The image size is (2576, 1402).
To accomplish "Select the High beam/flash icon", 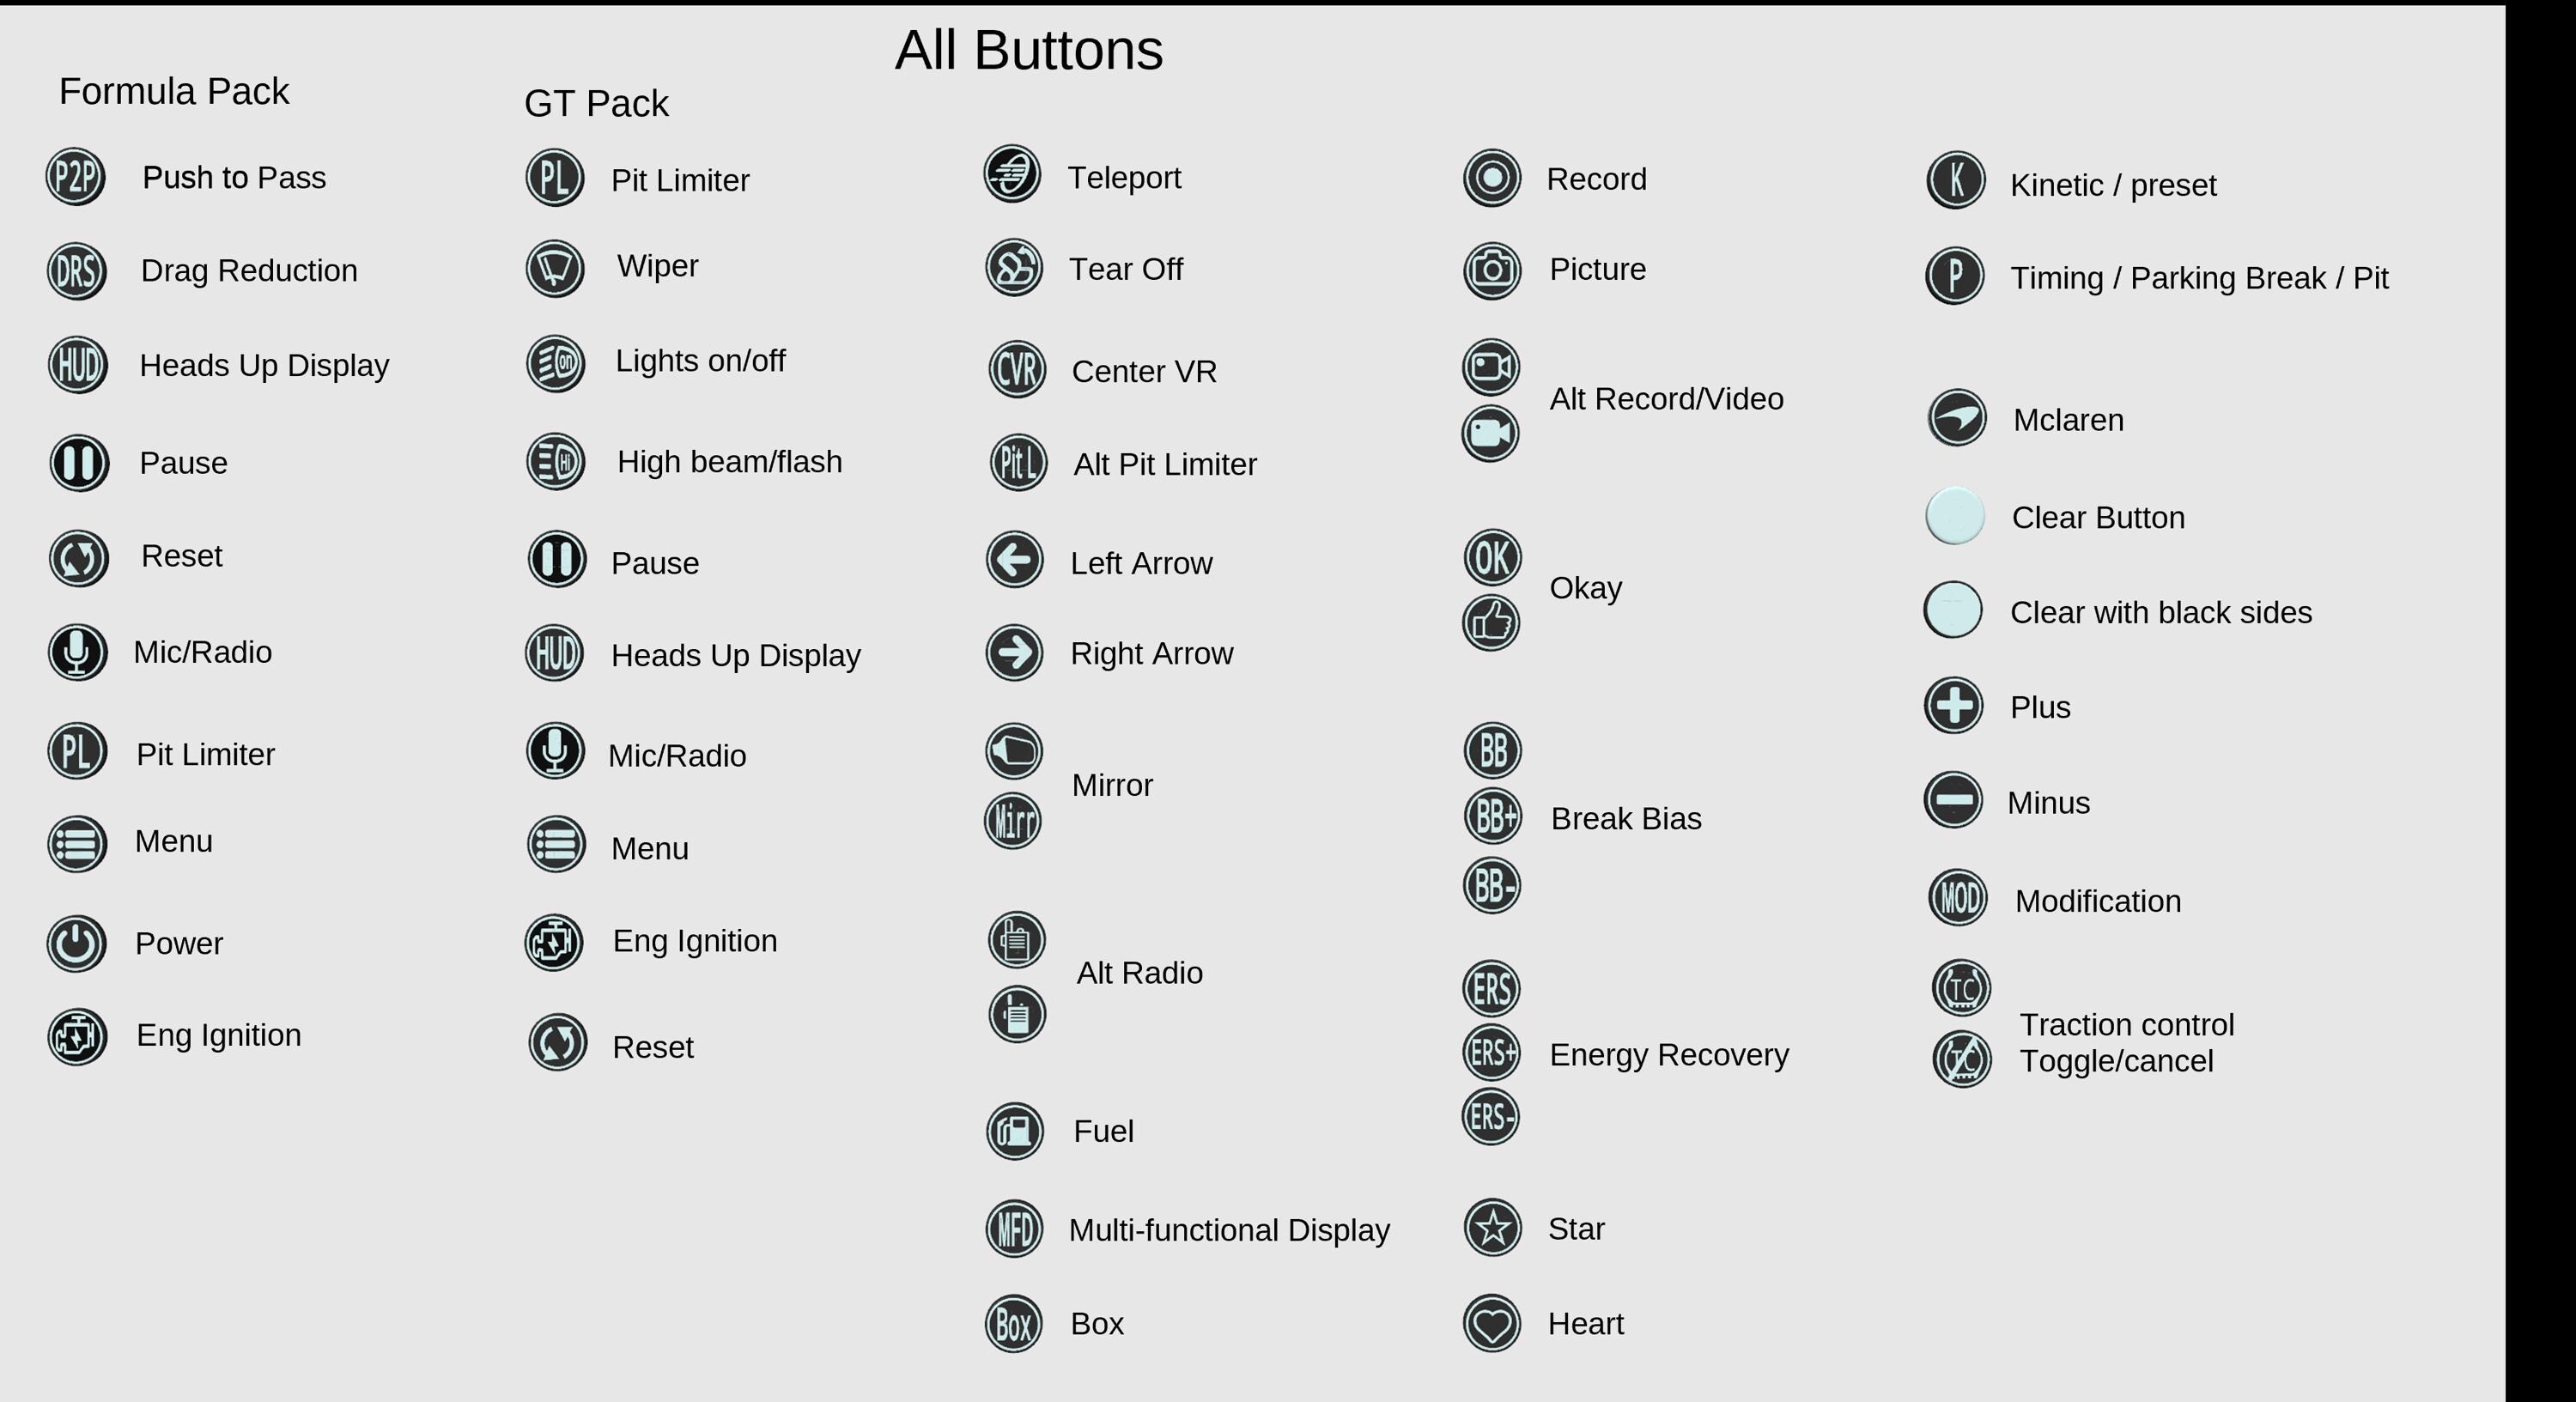I will [x=556, y=461].
